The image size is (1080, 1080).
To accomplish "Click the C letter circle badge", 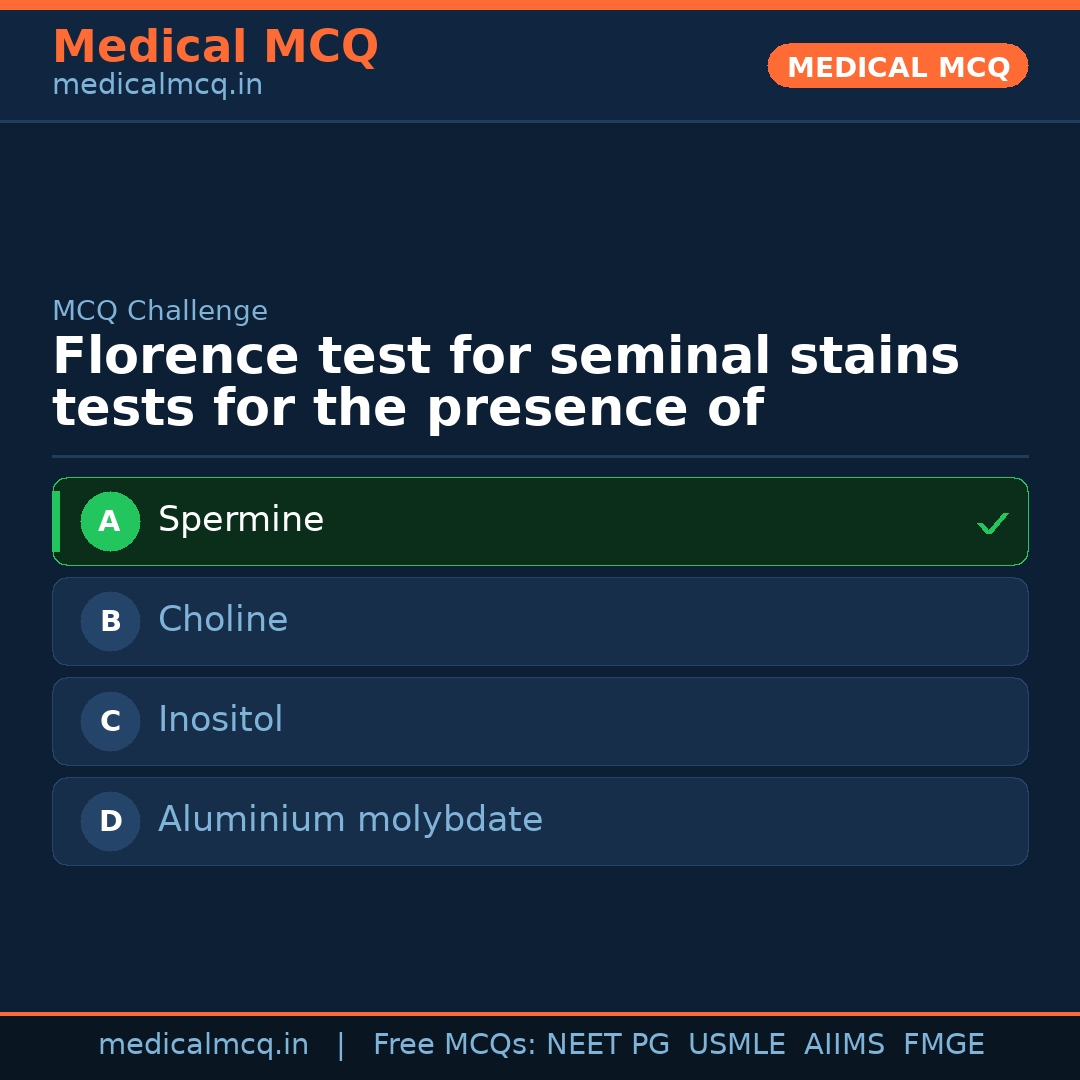I will pos(110,721).
